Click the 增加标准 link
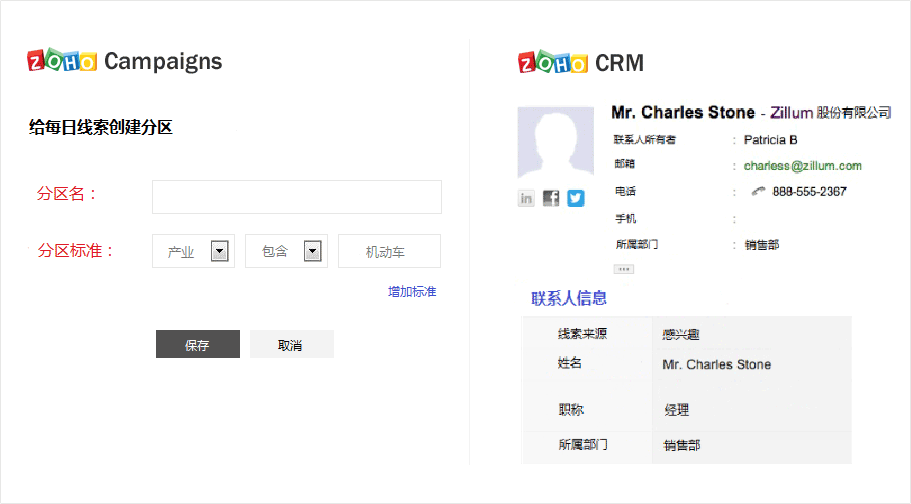The width and height of the screenshot is (911, 504). click(x=412, y=291)
